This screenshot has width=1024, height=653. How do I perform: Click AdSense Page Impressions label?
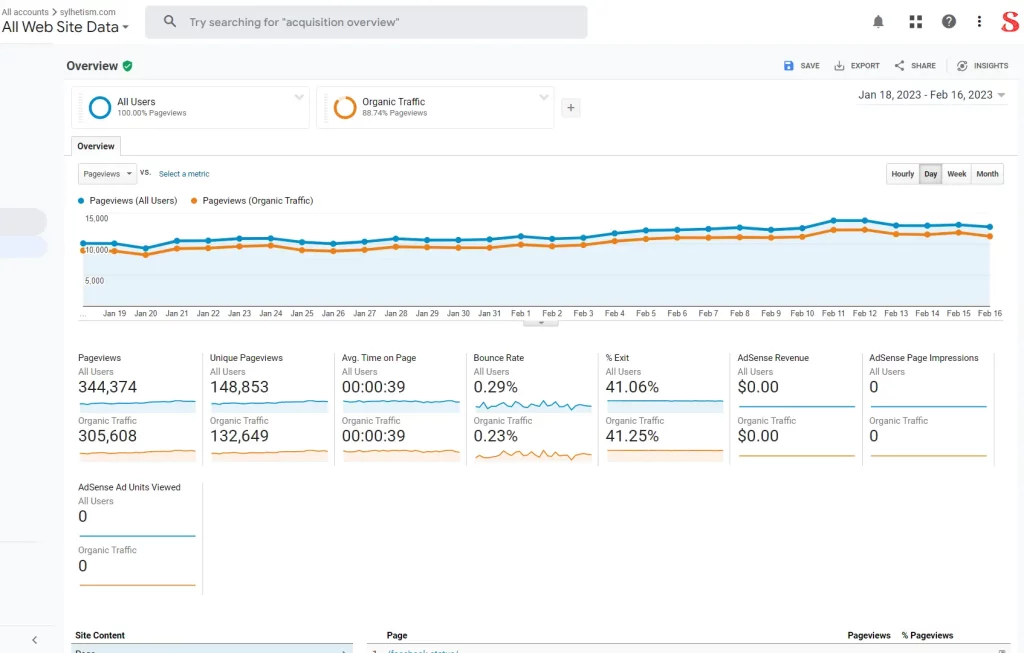click(x=923, y=358)
